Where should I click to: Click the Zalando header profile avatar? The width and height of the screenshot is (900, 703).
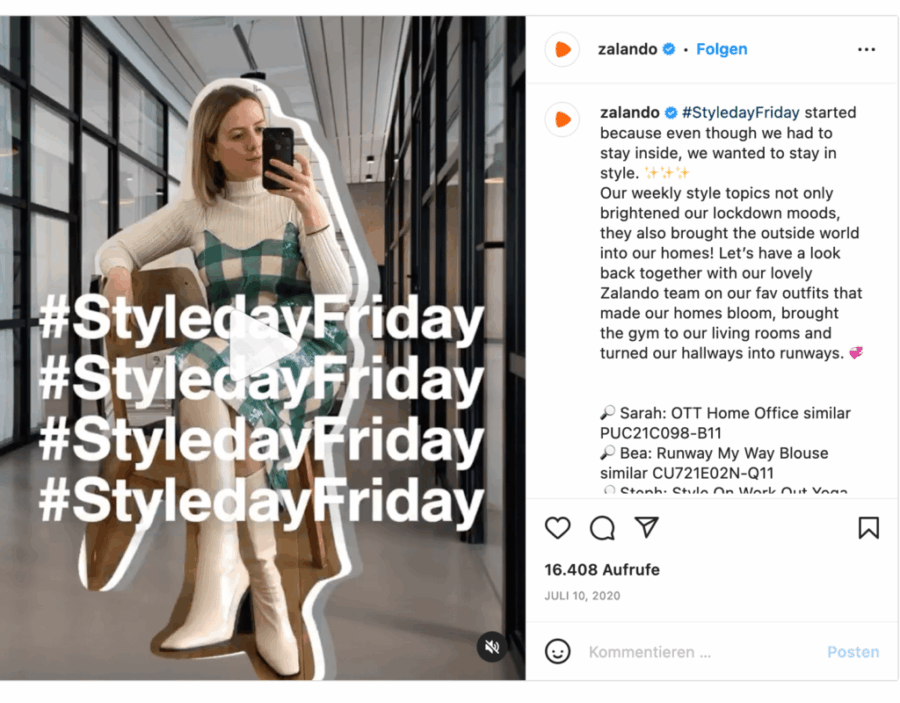point(562,49)
